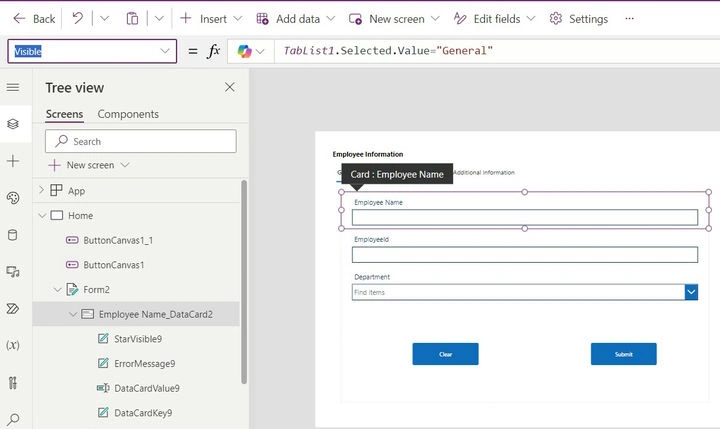The width and height of the screenshot is (720, 429).
Task: Click the Tree view vertical scrollbar
Action: (244, 282)
